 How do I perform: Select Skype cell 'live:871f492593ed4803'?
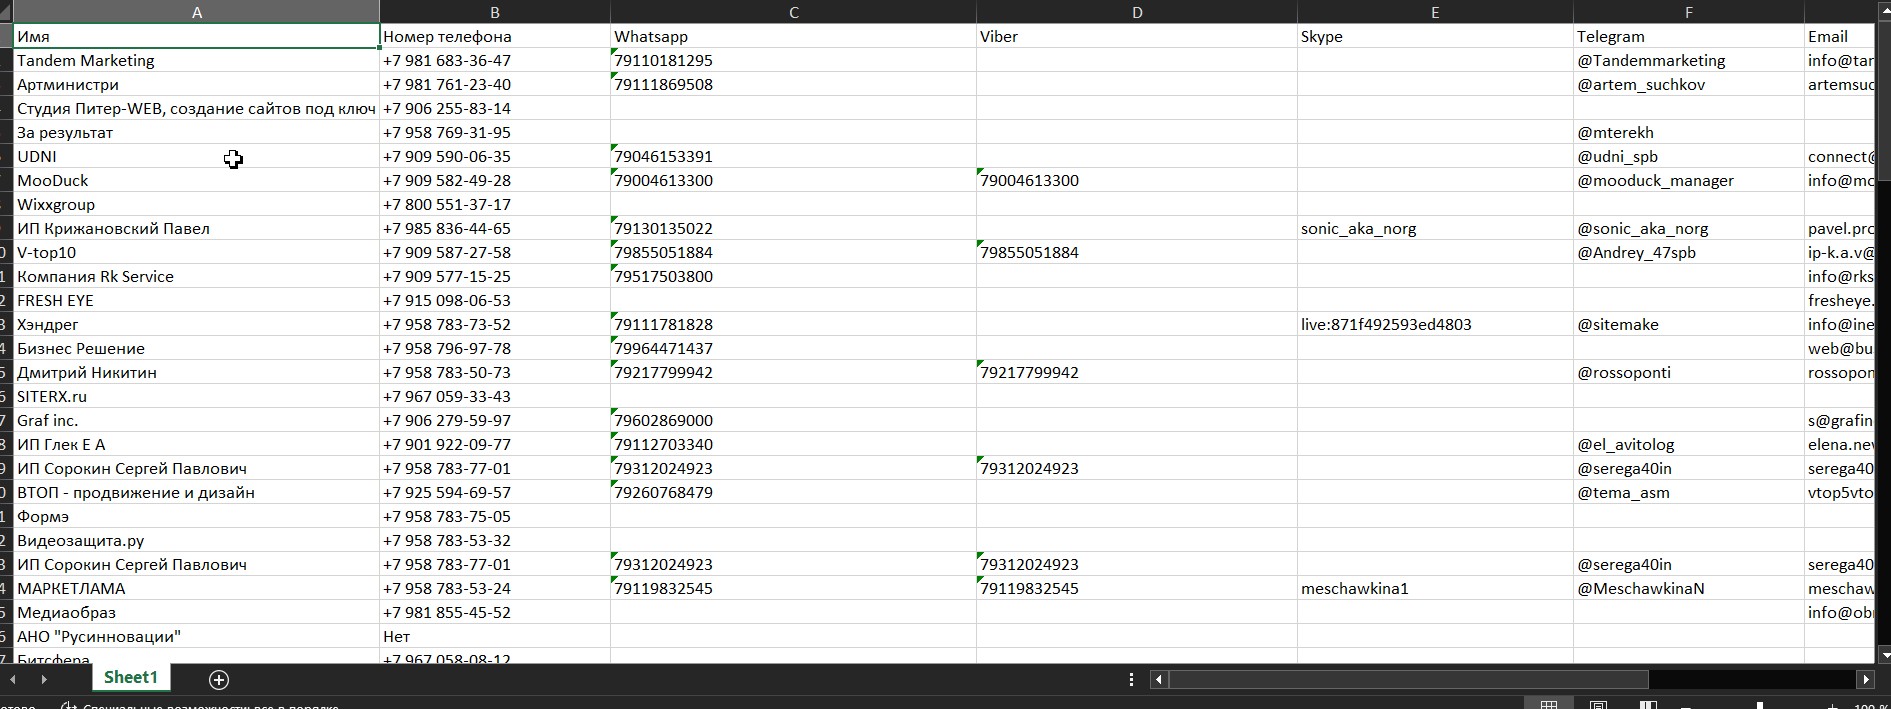1435,324
